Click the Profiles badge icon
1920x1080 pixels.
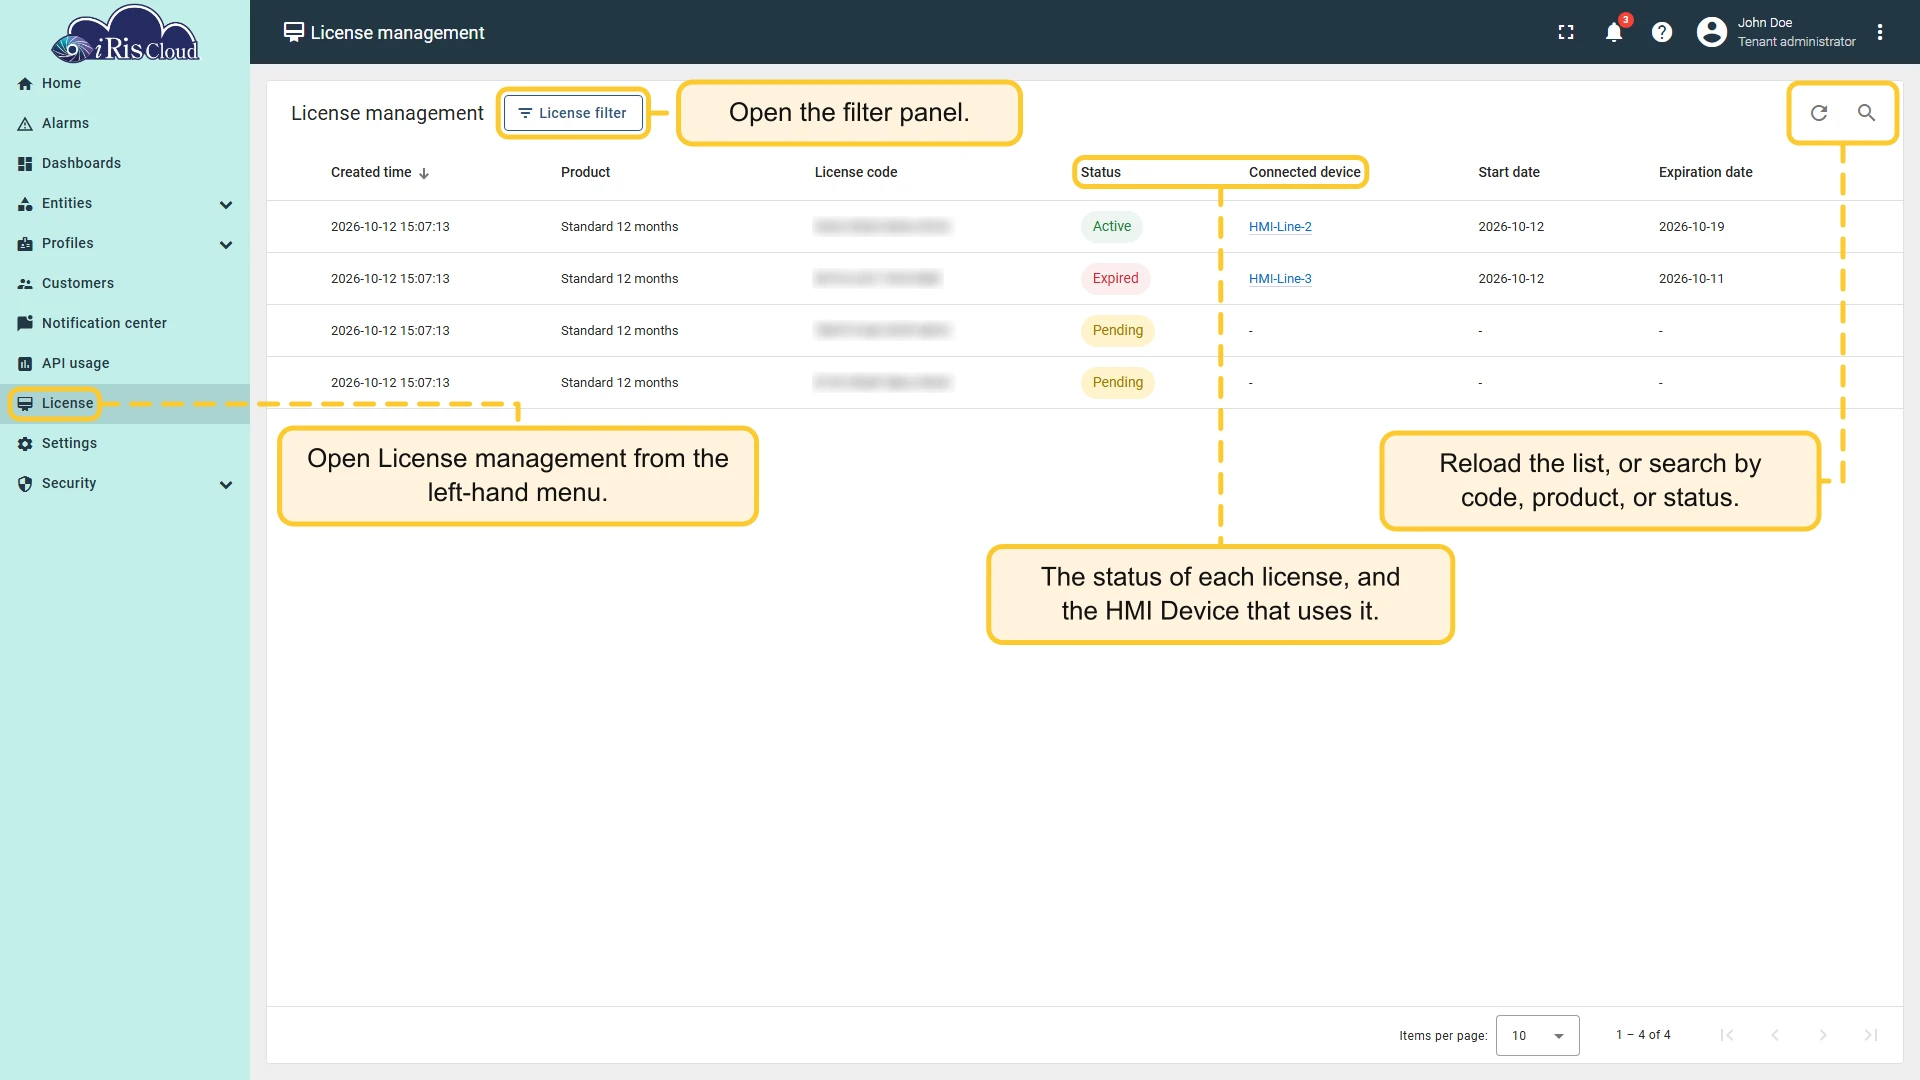(x=25, y=244)
